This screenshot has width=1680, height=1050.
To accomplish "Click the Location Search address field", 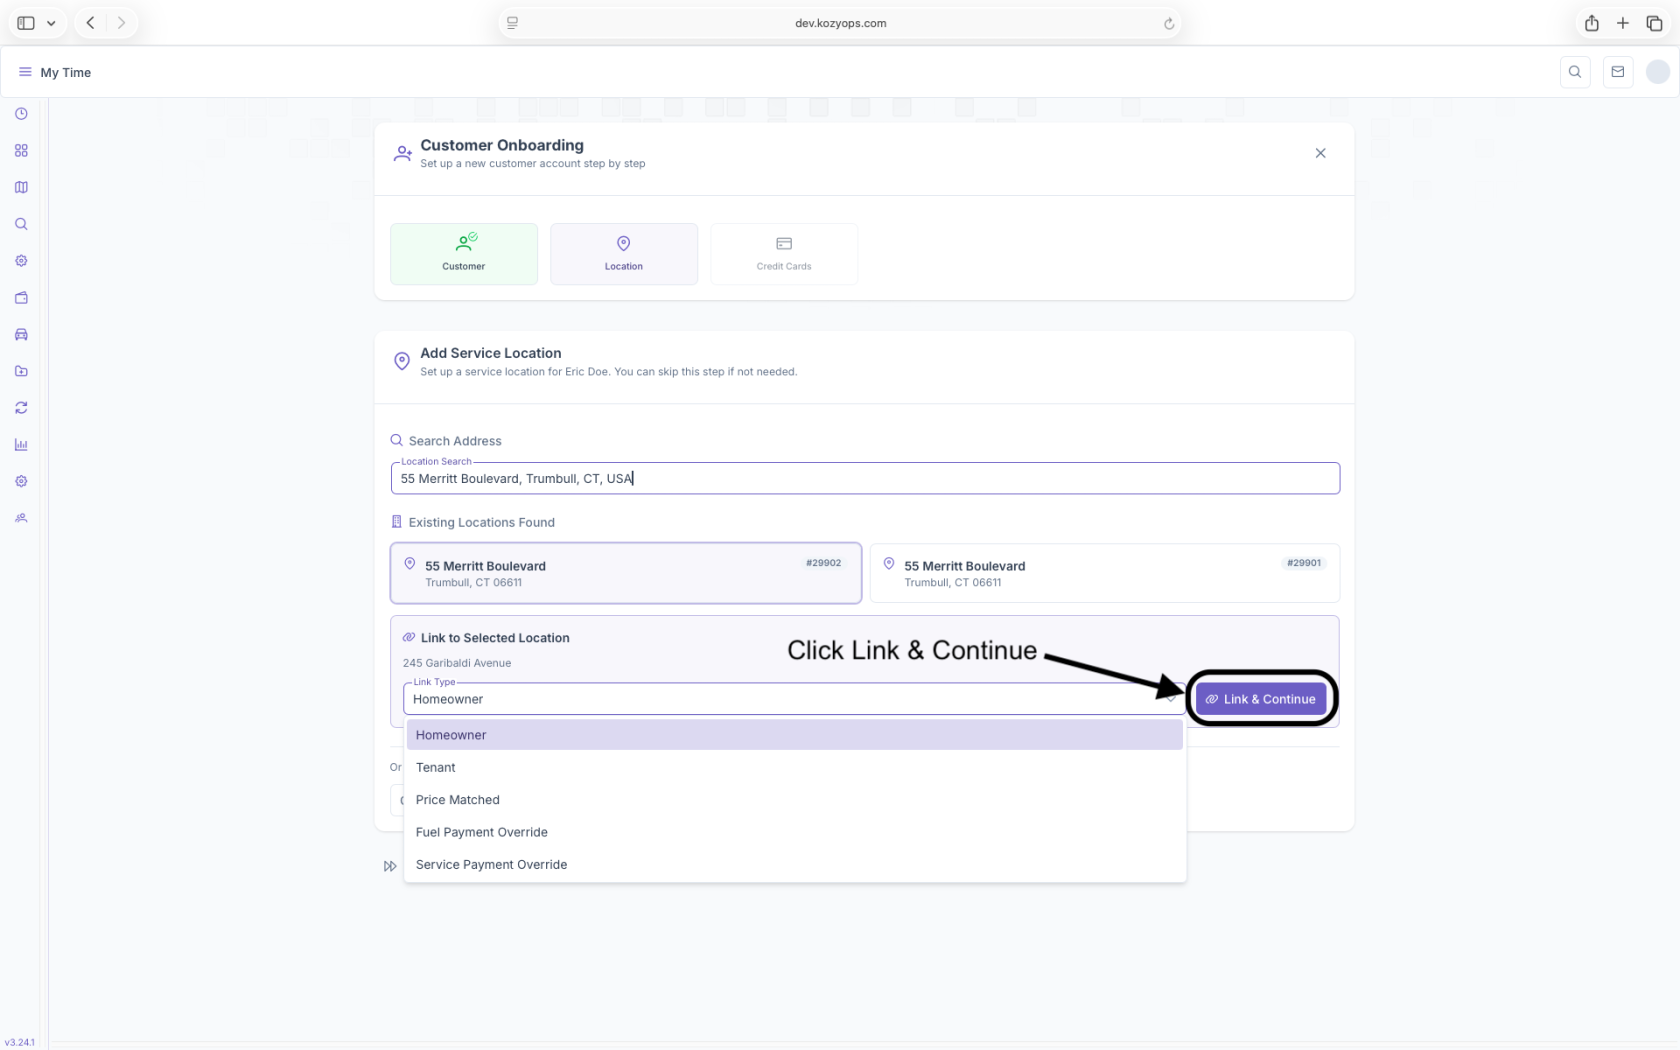I will [864, 479].
